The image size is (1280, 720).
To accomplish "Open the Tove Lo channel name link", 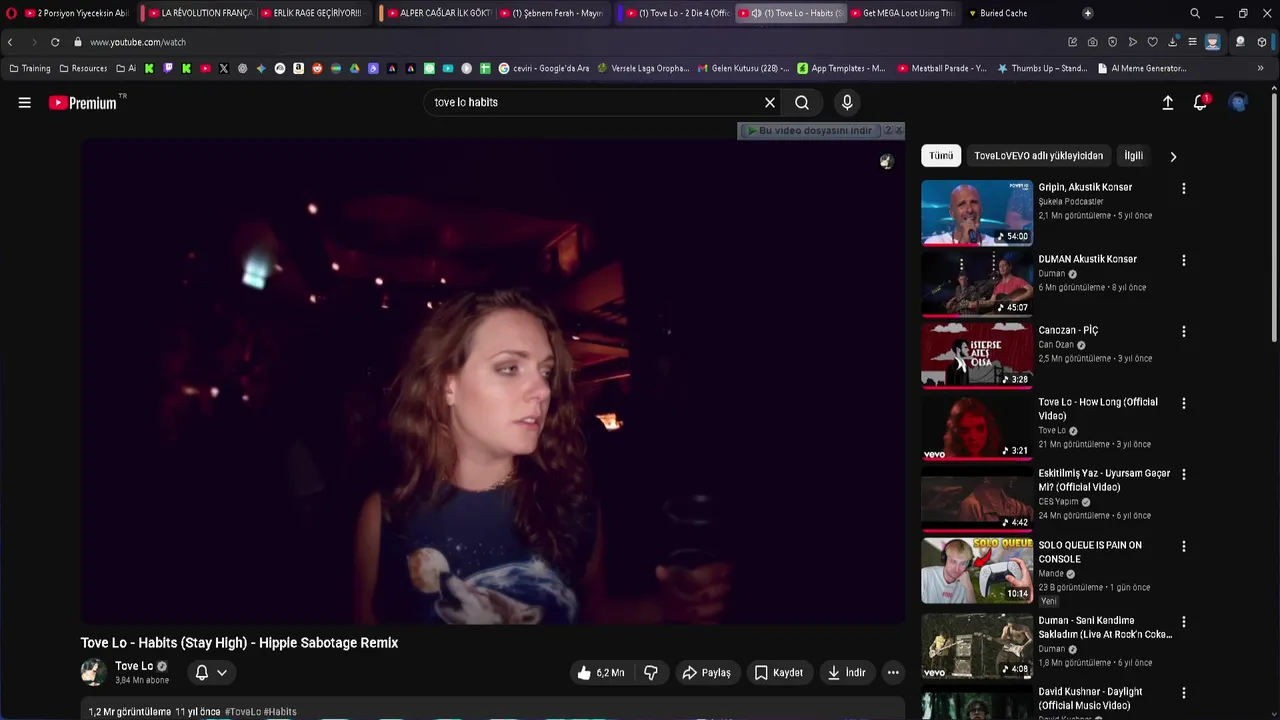I will [134, 666].
